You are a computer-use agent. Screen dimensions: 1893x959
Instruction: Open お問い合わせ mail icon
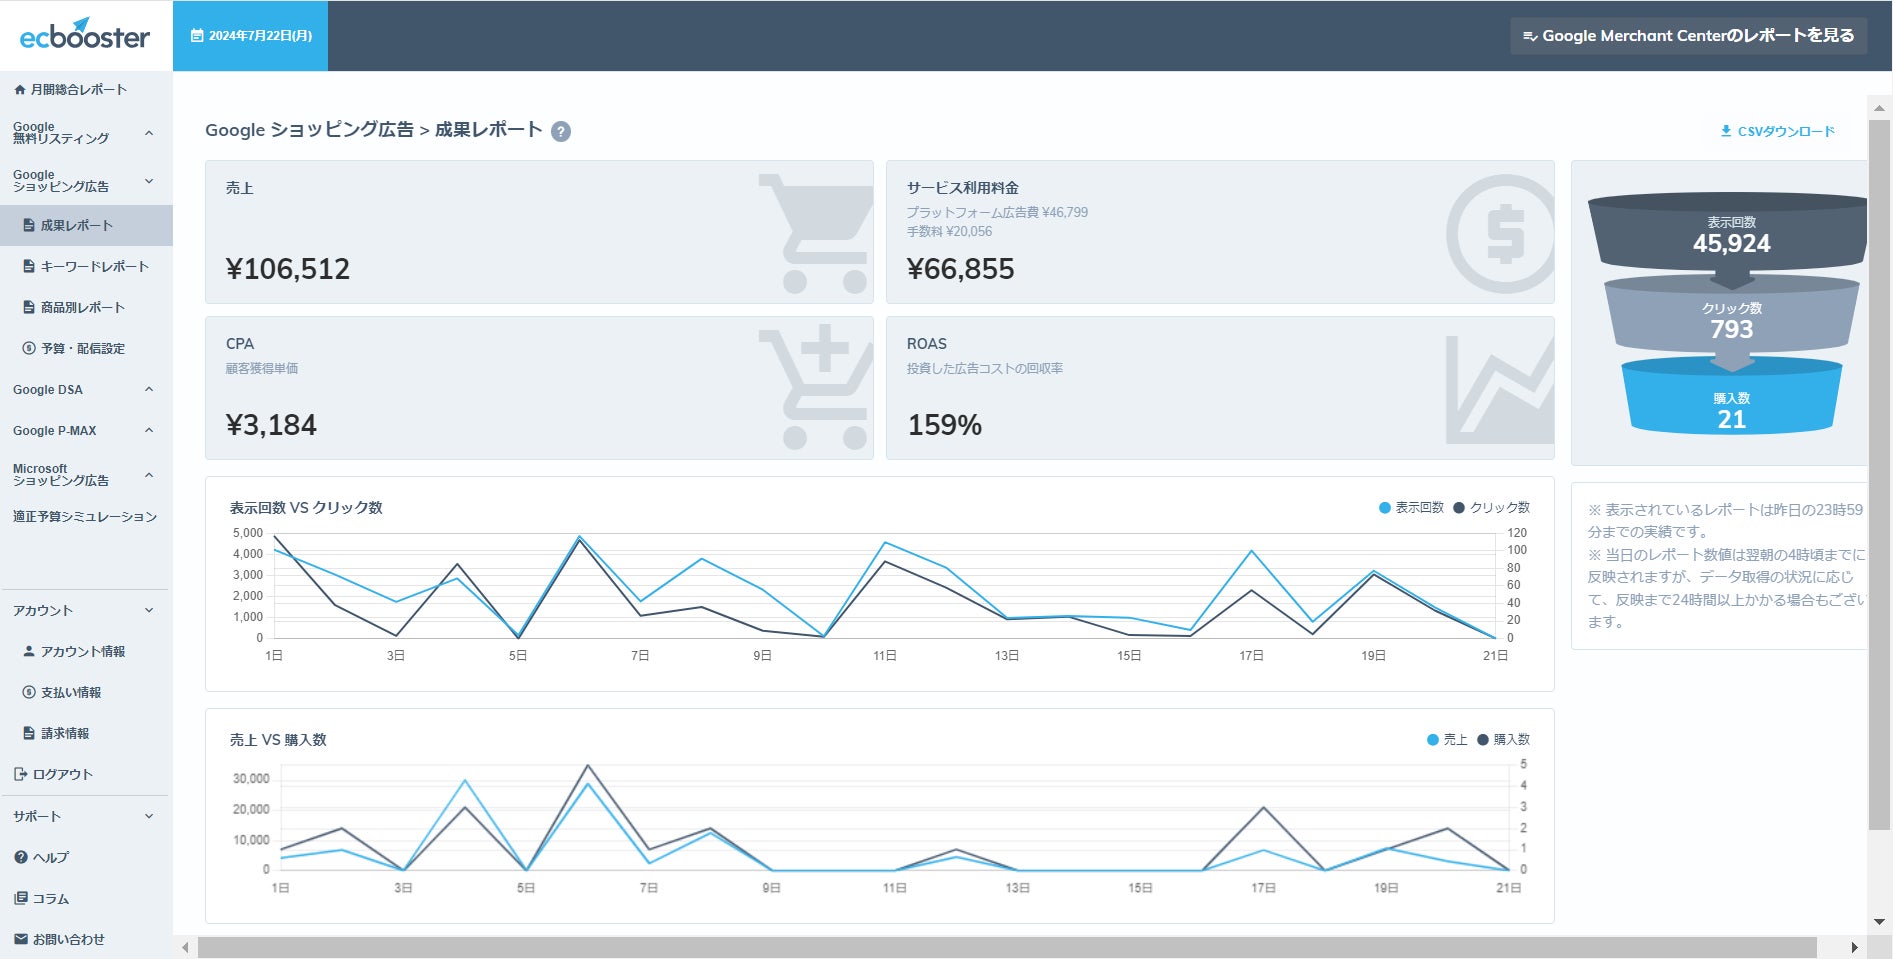[x=20, y=939]
